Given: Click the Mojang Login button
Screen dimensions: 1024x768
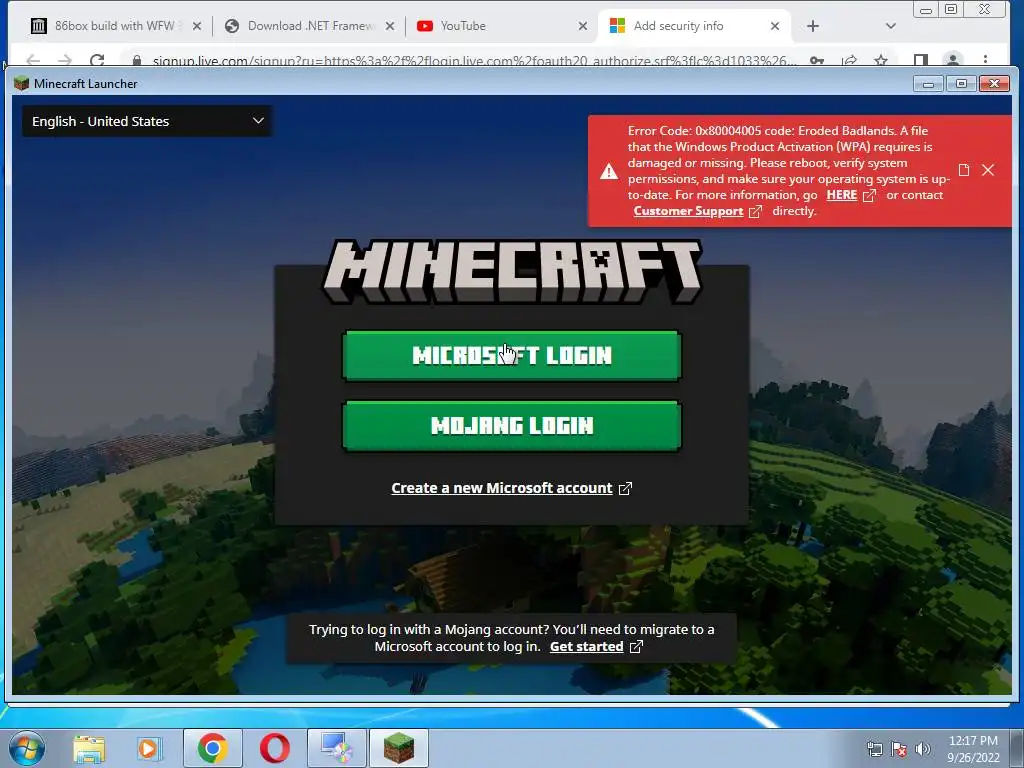Looking at the screenshot, I should tap(511, 426).
